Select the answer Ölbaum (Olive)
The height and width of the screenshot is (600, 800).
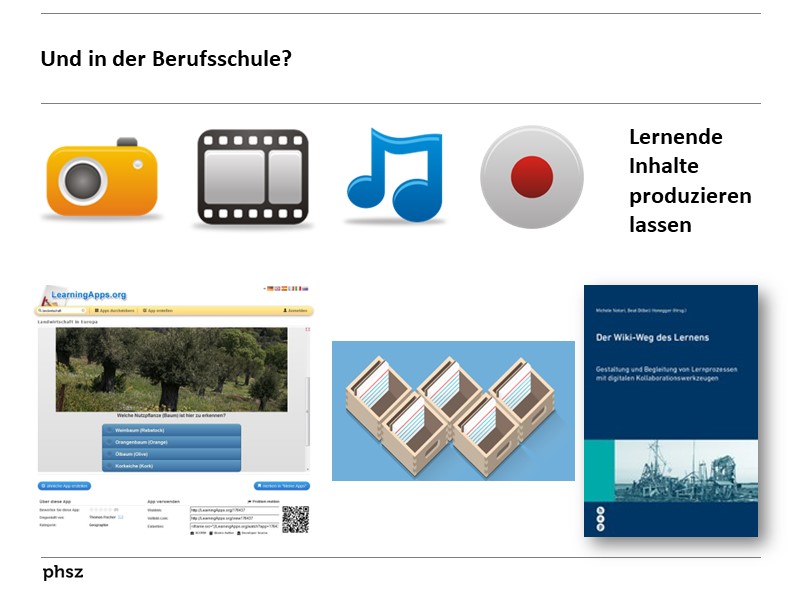pyautogui.click(x=171, y=453)
